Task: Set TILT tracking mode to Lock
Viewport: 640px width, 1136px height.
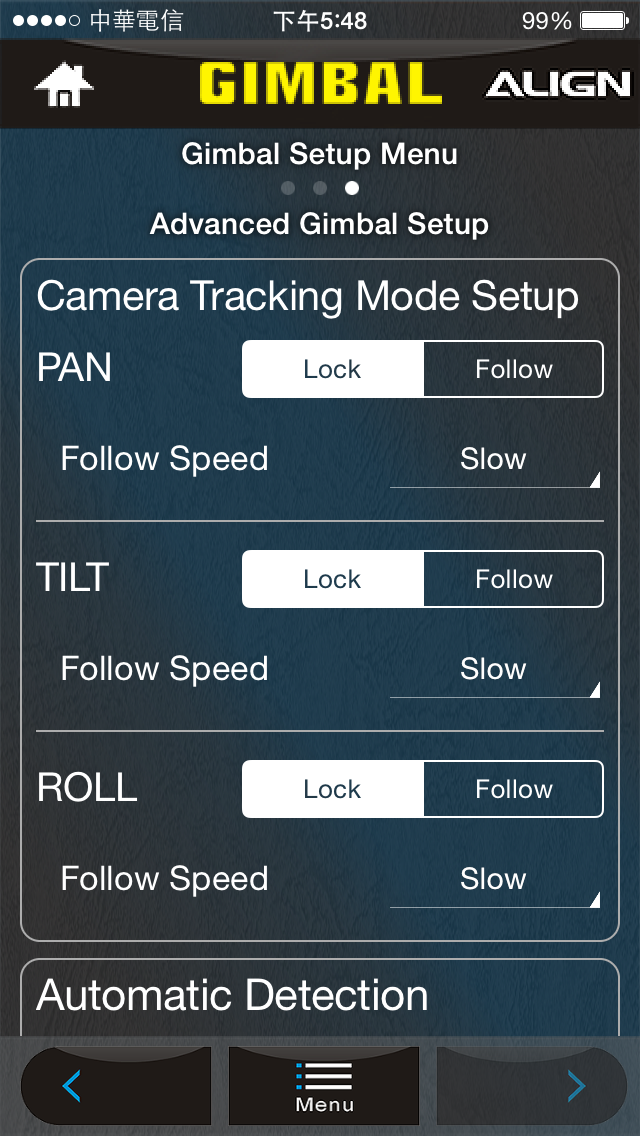Action: (331, 578)
